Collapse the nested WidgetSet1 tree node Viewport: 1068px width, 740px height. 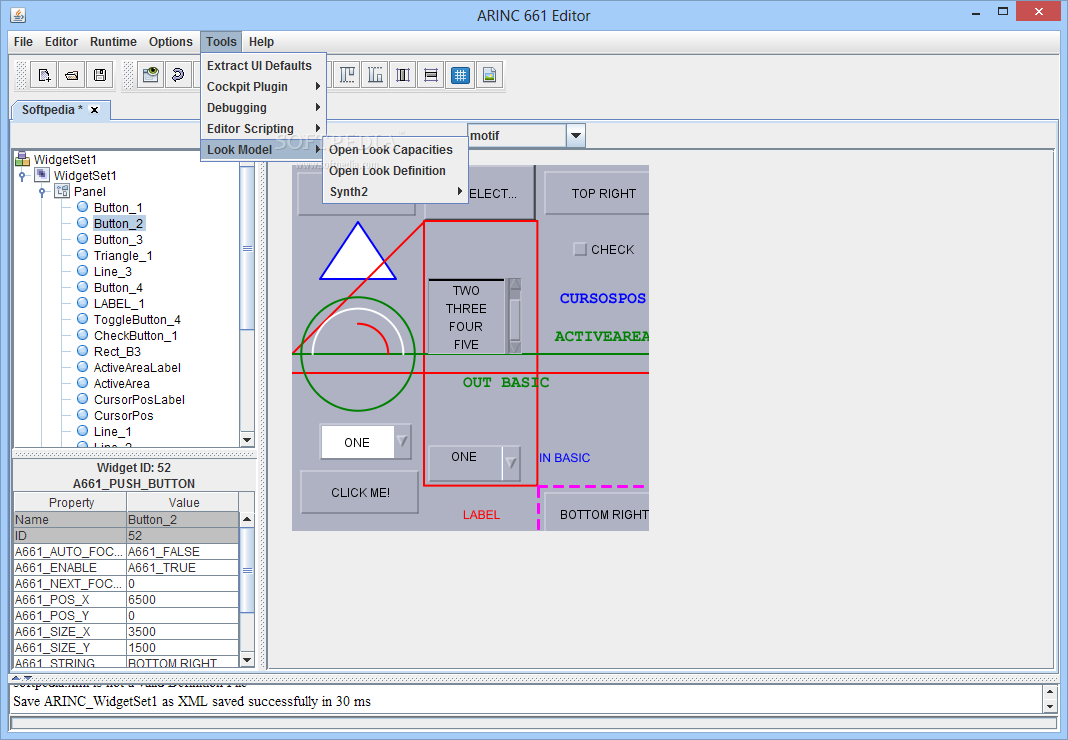[22, 176]
